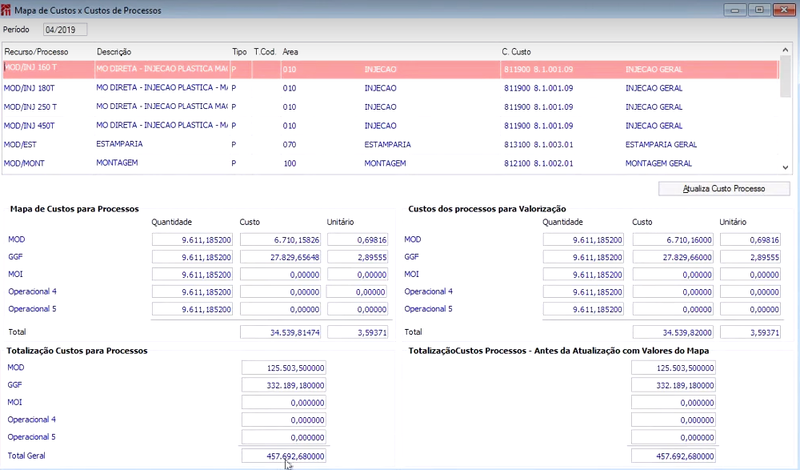The width and height of the screenshot is (800, 470).
Task: Click the Período field showing 04/2019
Action: pos(65,30)
